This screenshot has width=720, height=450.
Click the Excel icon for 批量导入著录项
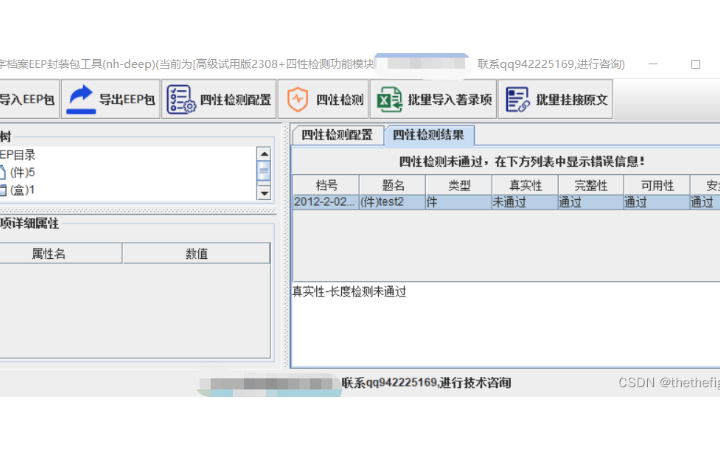(x=389, y=99)
